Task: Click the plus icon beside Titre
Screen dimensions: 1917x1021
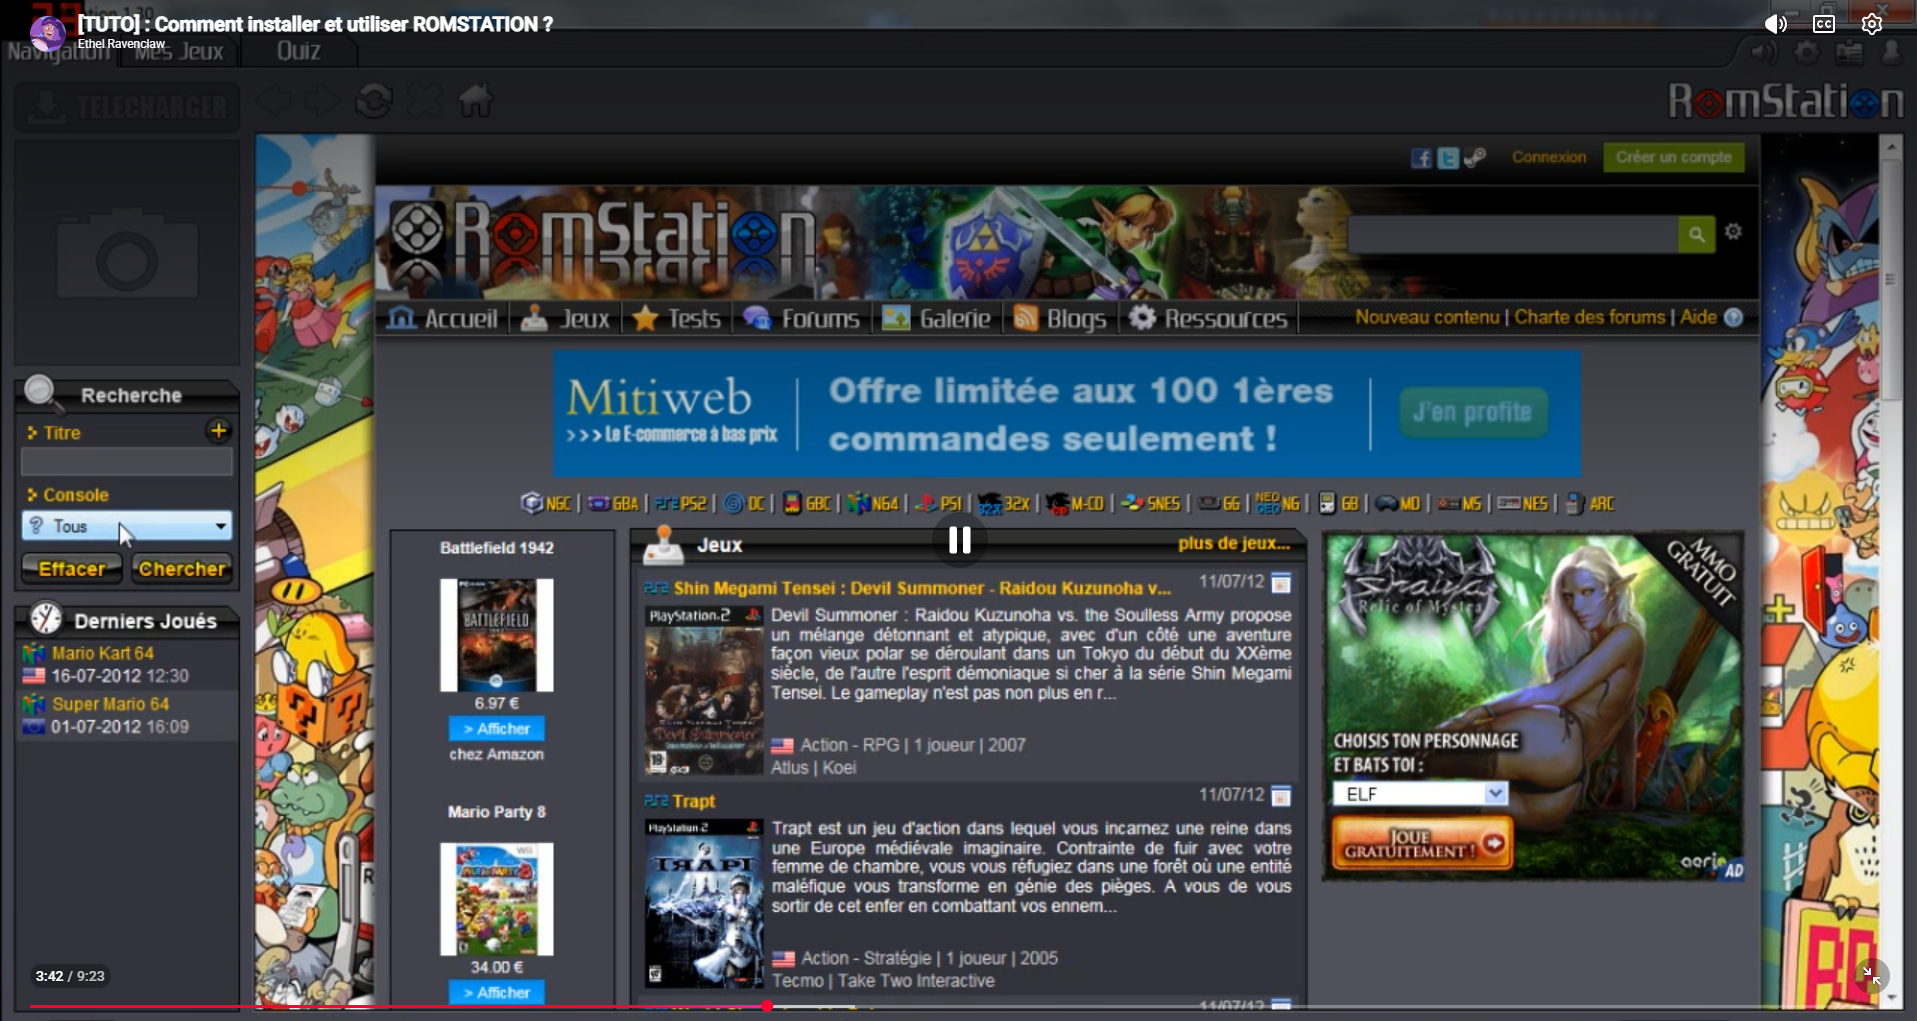Action: click(218, 431)
